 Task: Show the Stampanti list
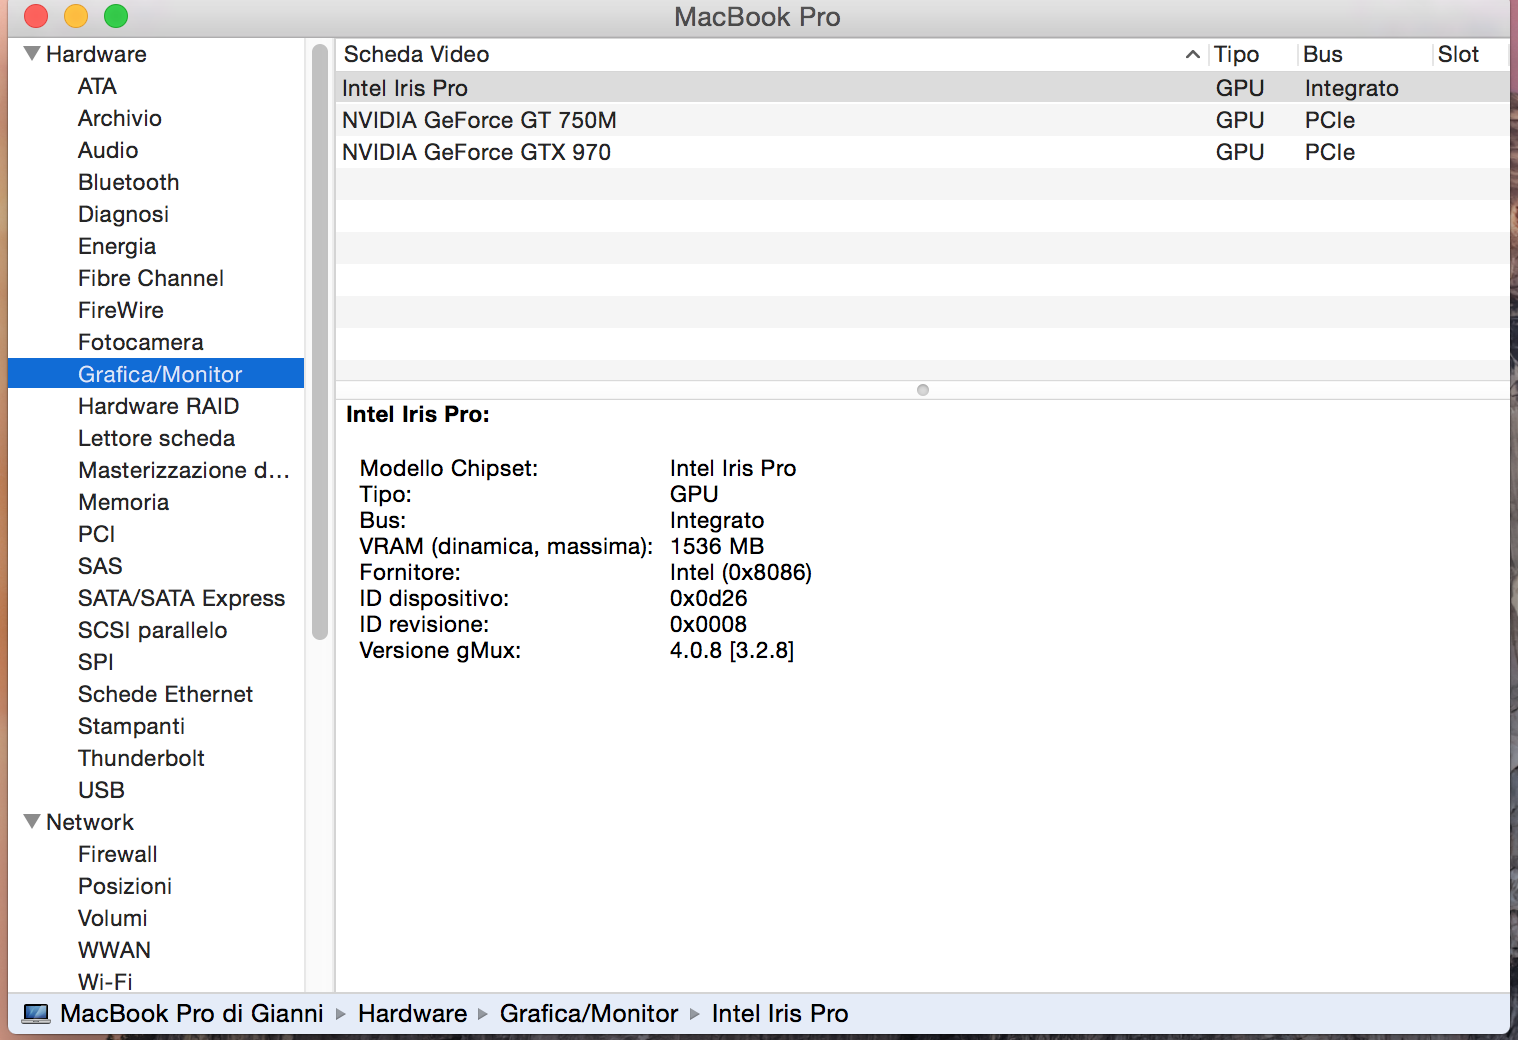pos(132,726)
